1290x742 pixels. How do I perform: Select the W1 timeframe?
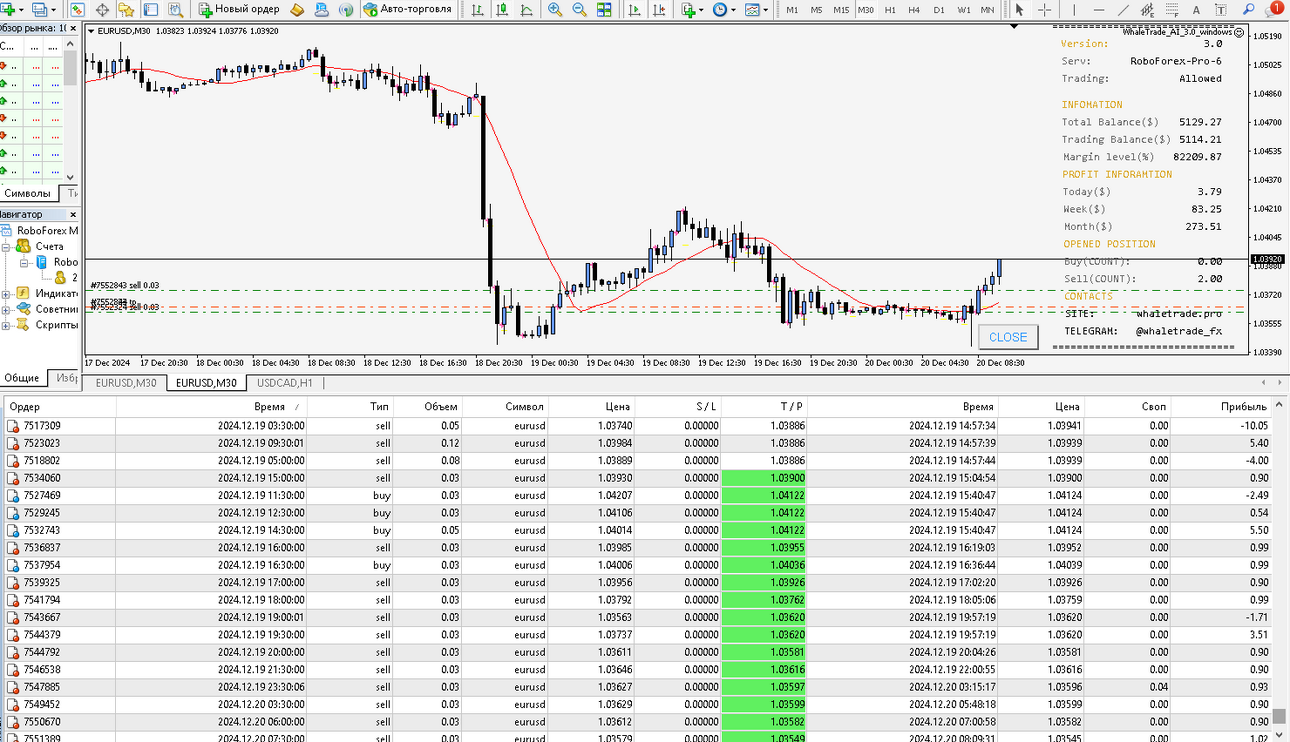point(964,10)
